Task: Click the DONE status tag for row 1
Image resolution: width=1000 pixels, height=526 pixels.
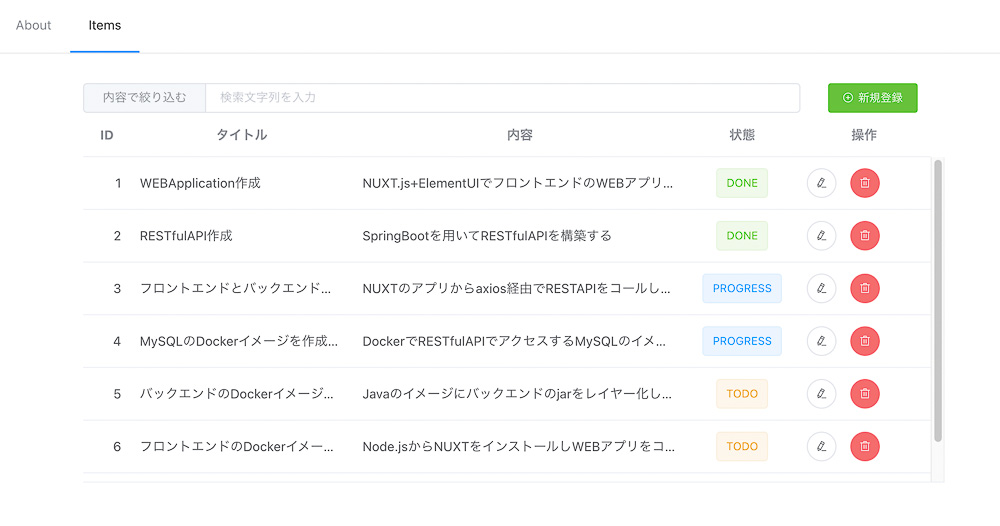Action: tap(742, 183)
